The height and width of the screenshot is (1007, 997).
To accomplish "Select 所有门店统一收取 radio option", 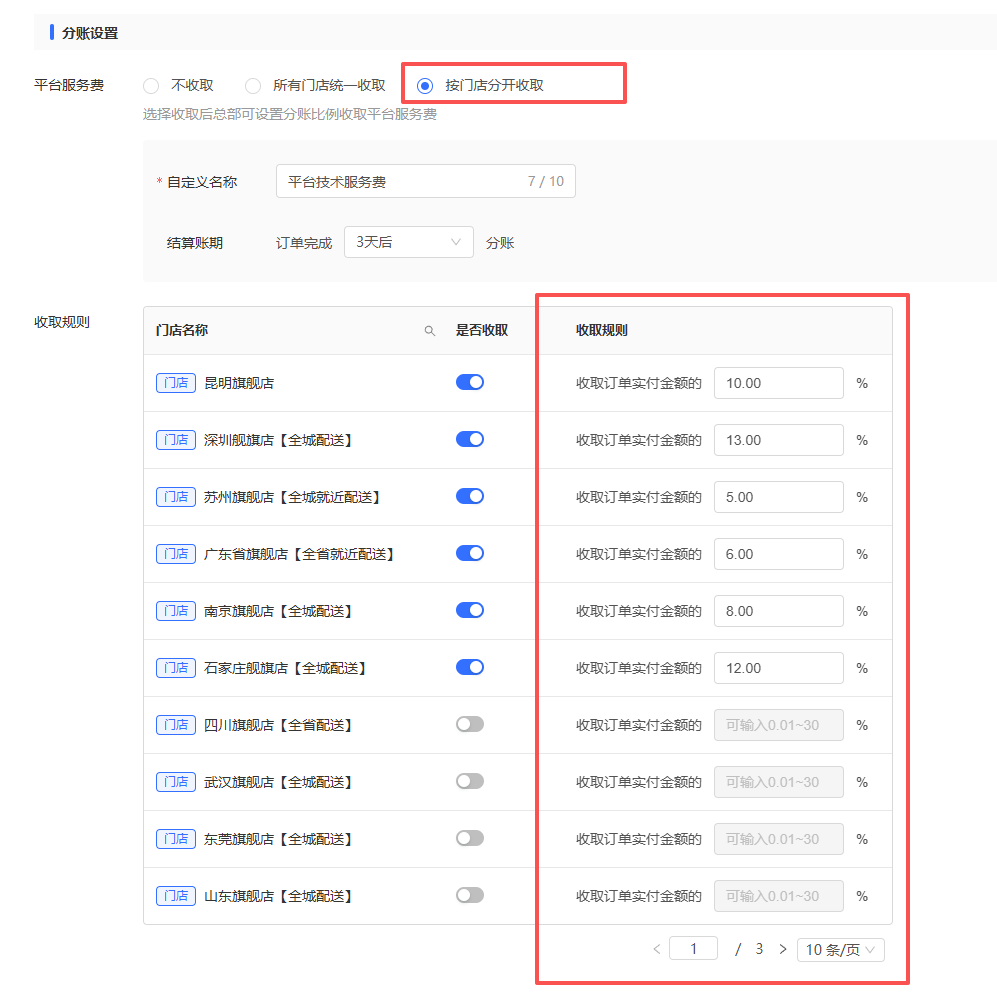I will click(x=253, y=86).
